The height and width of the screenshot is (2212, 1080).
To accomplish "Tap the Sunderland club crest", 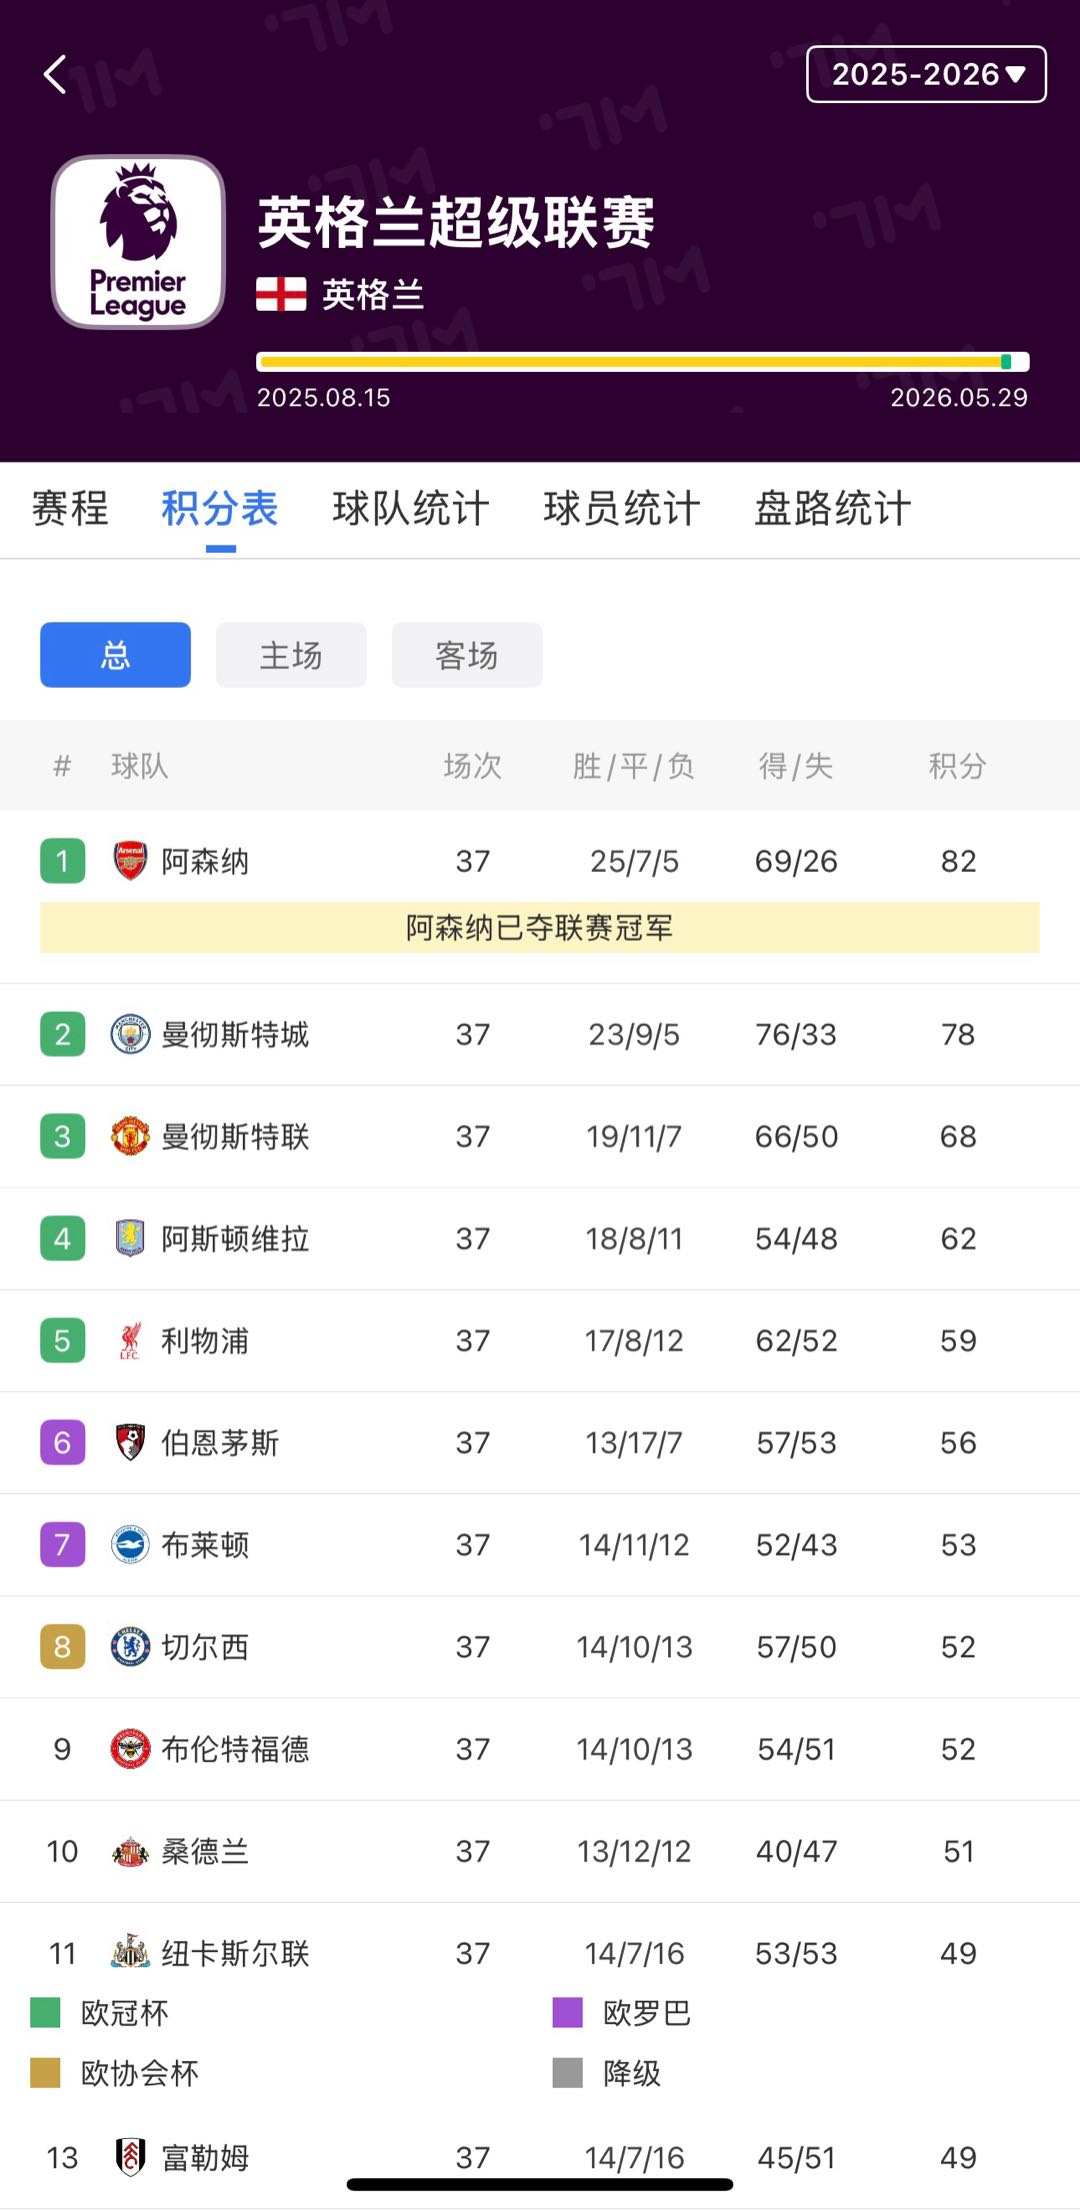I will [x=130, y=1851].
